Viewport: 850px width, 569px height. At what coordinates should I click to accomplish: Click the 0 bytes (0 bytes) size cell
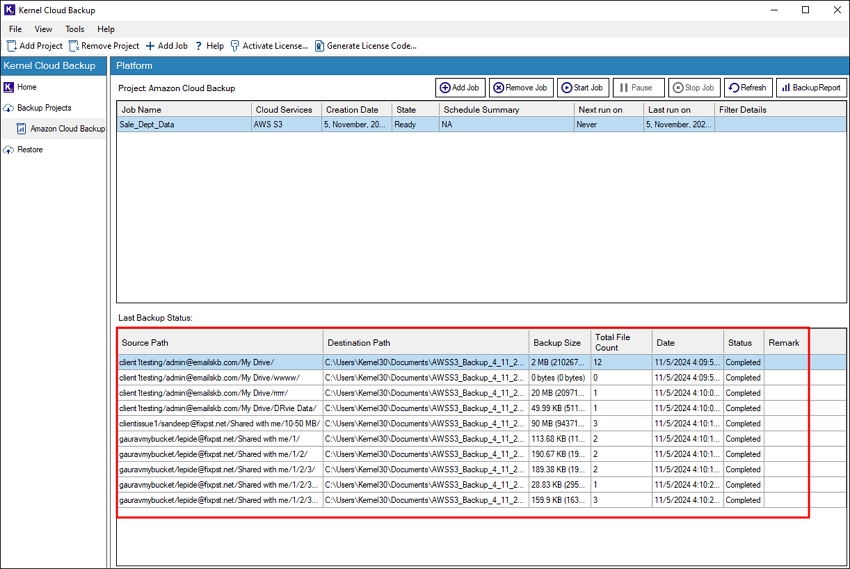coord(560,378)
